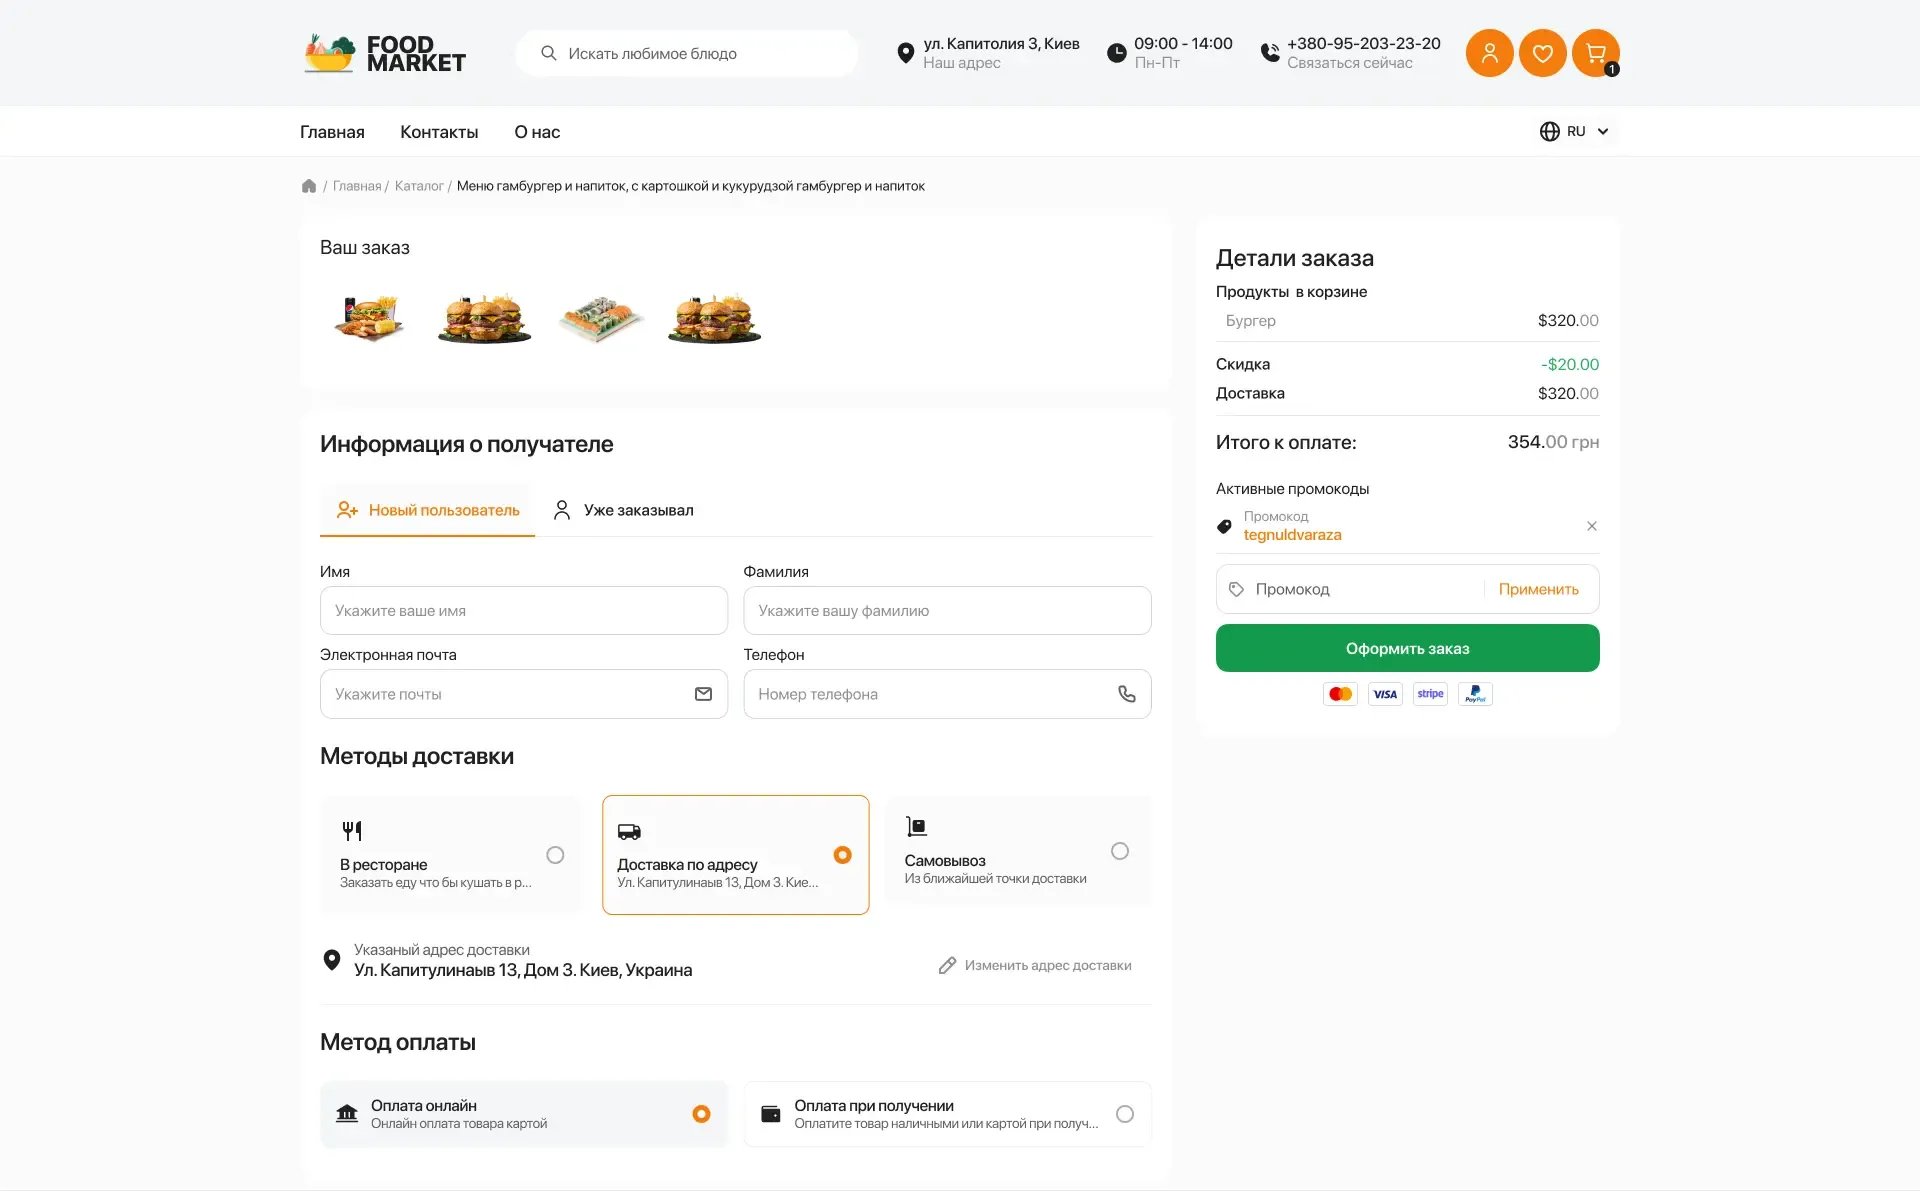Click the location pin by address in header

tap(905, 53)
